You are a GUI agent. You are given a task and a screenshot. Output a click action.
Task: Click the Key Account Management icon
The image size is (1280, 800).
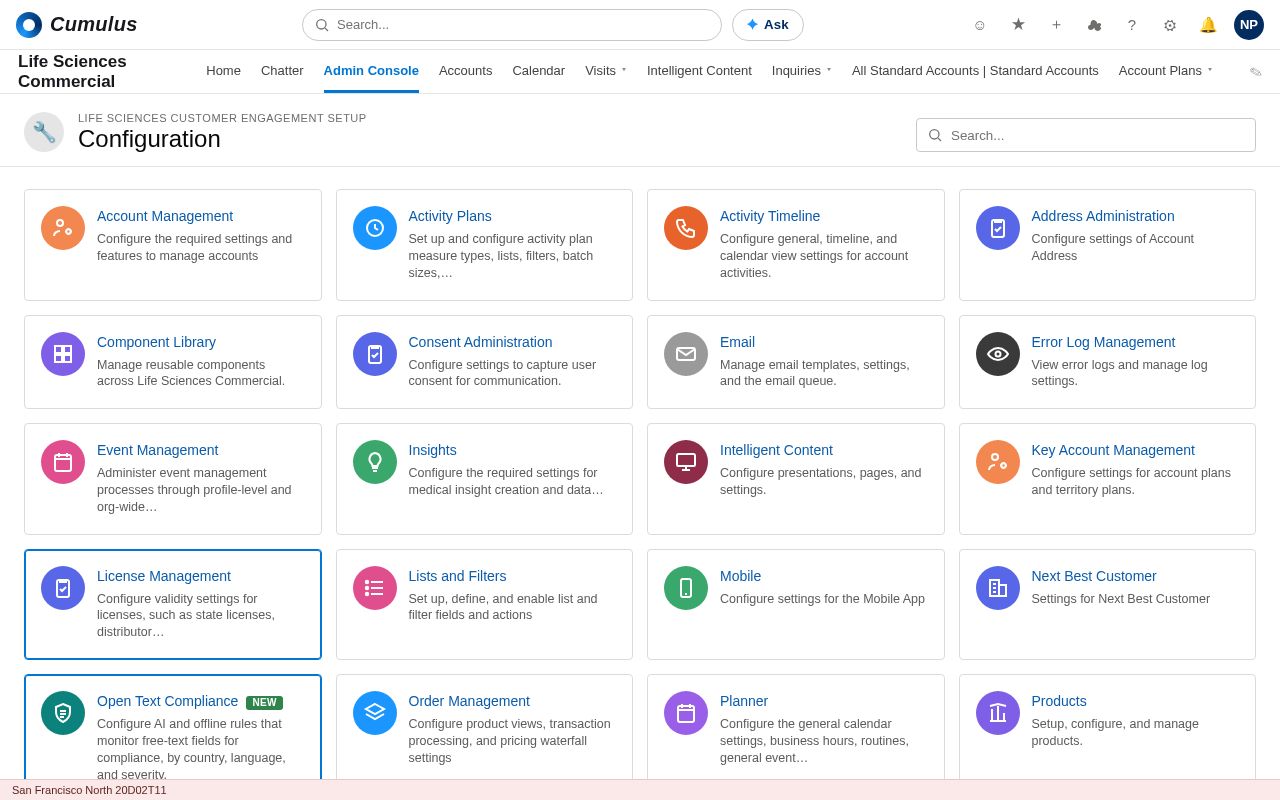pyautogui.click(x=998, y=462)
